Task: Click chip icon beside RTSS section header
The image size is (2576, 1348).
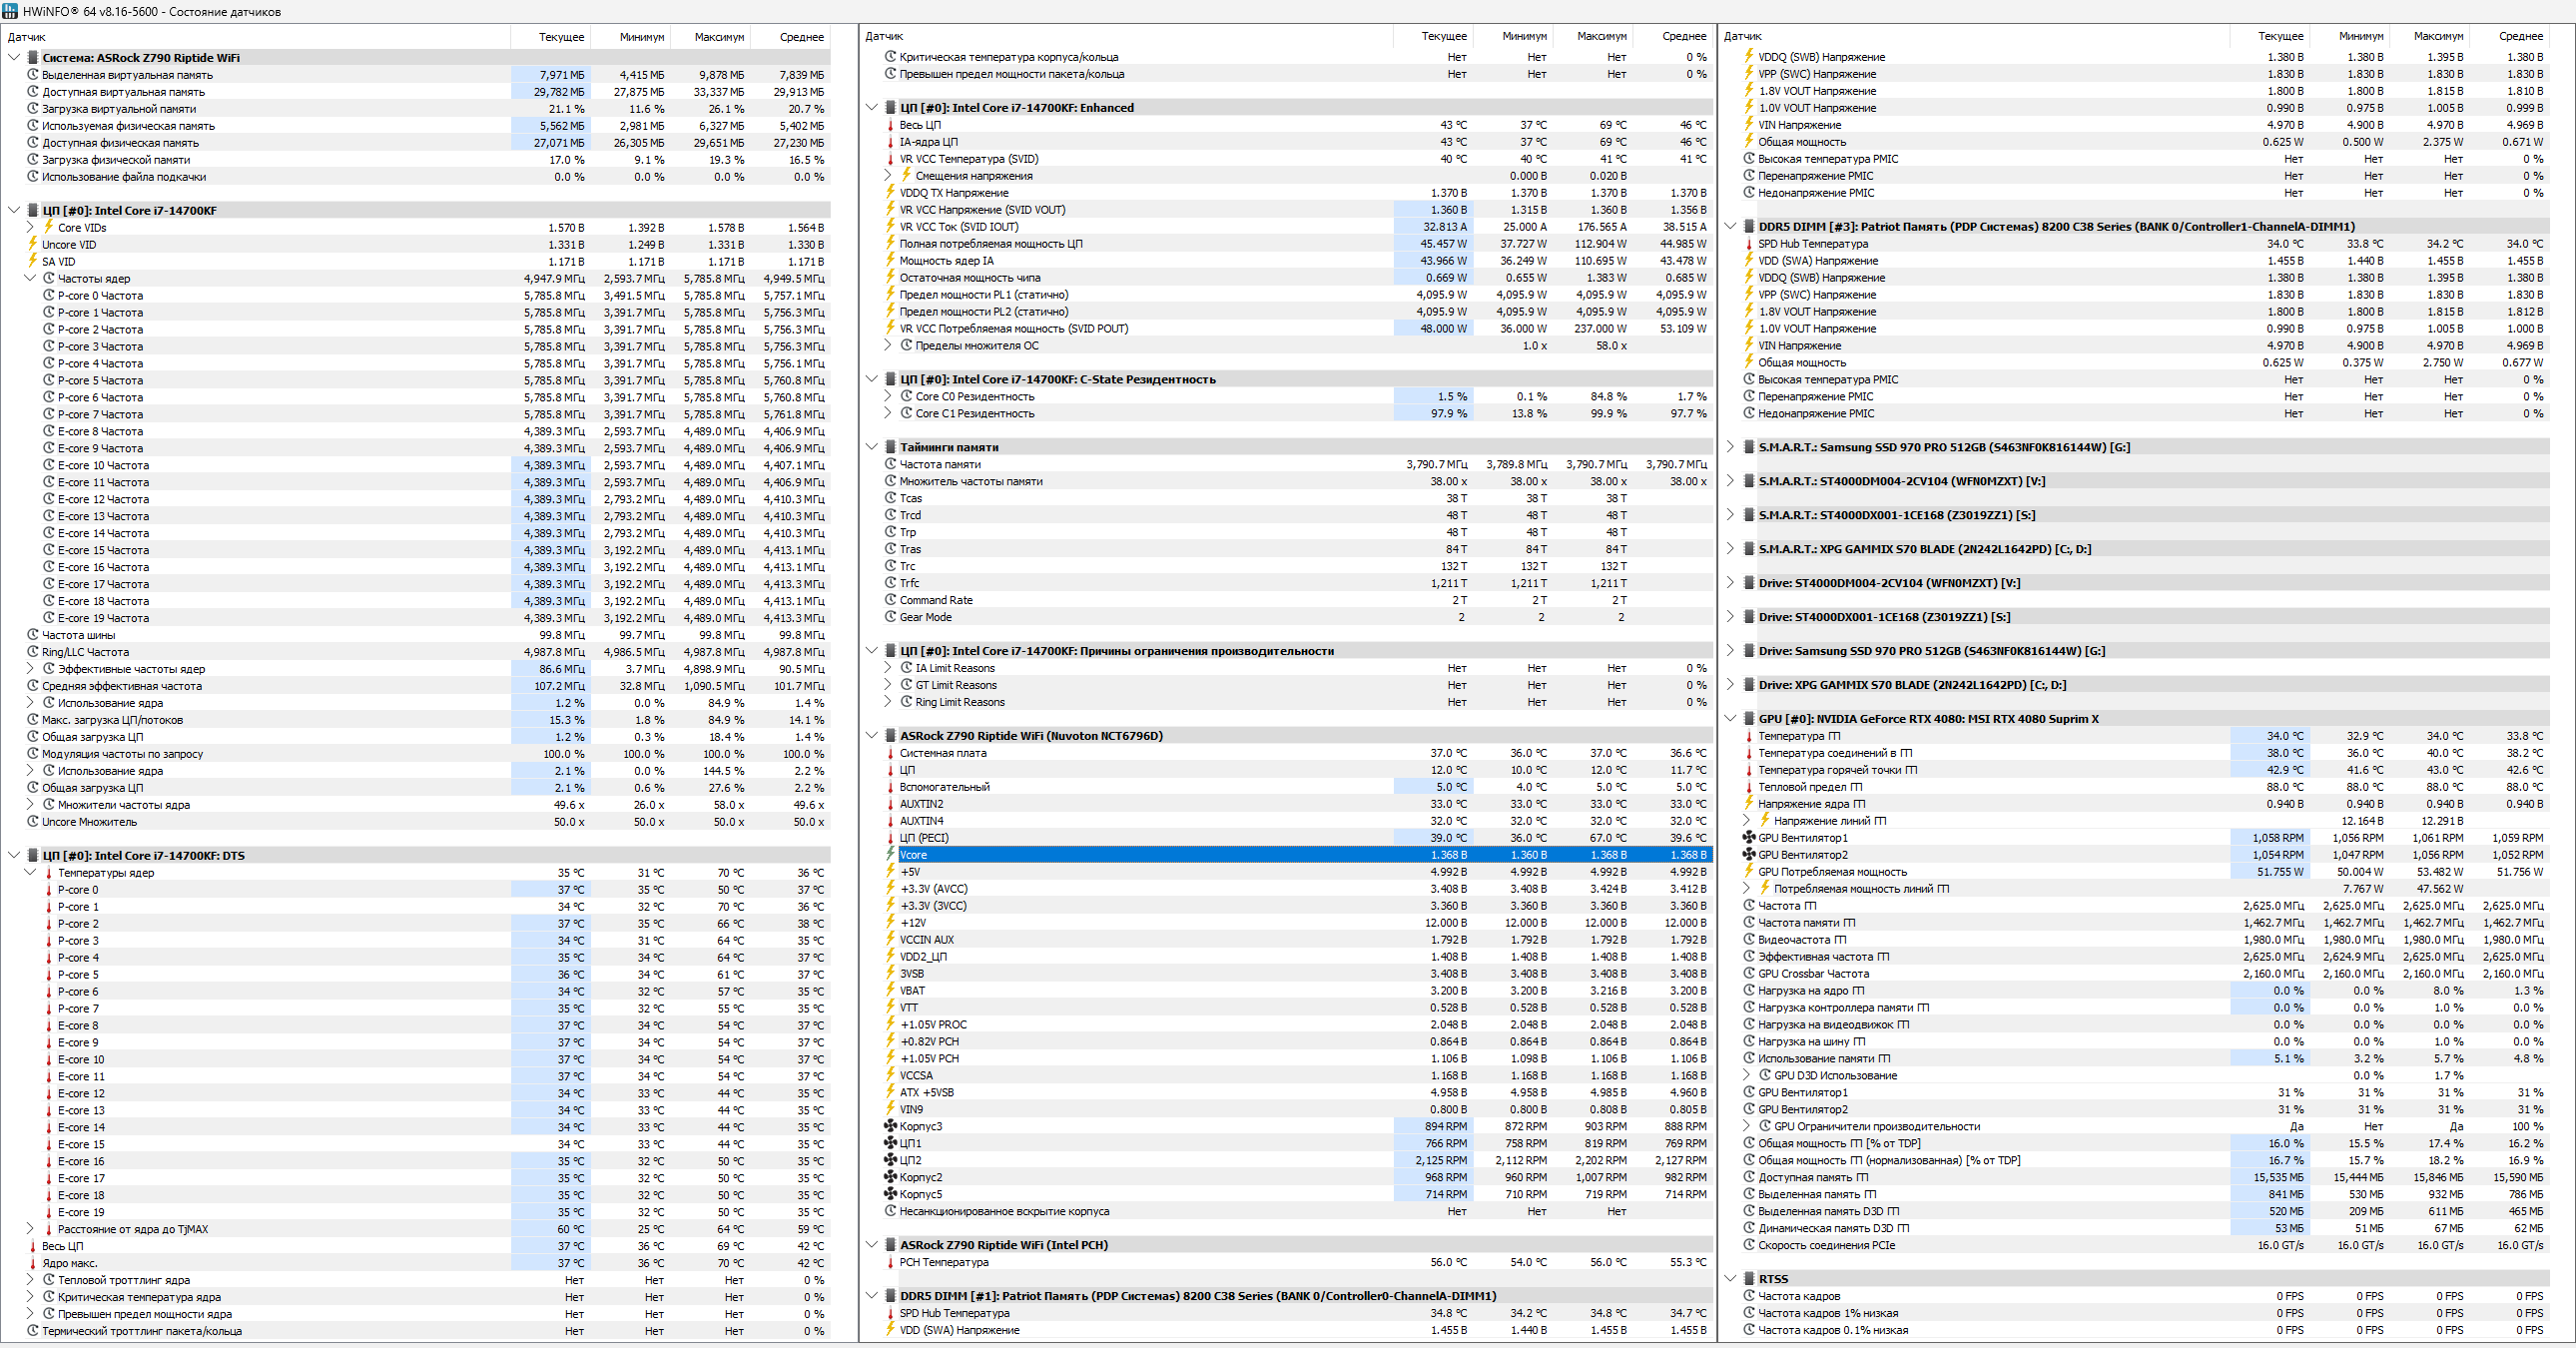Action: 1749,1279
